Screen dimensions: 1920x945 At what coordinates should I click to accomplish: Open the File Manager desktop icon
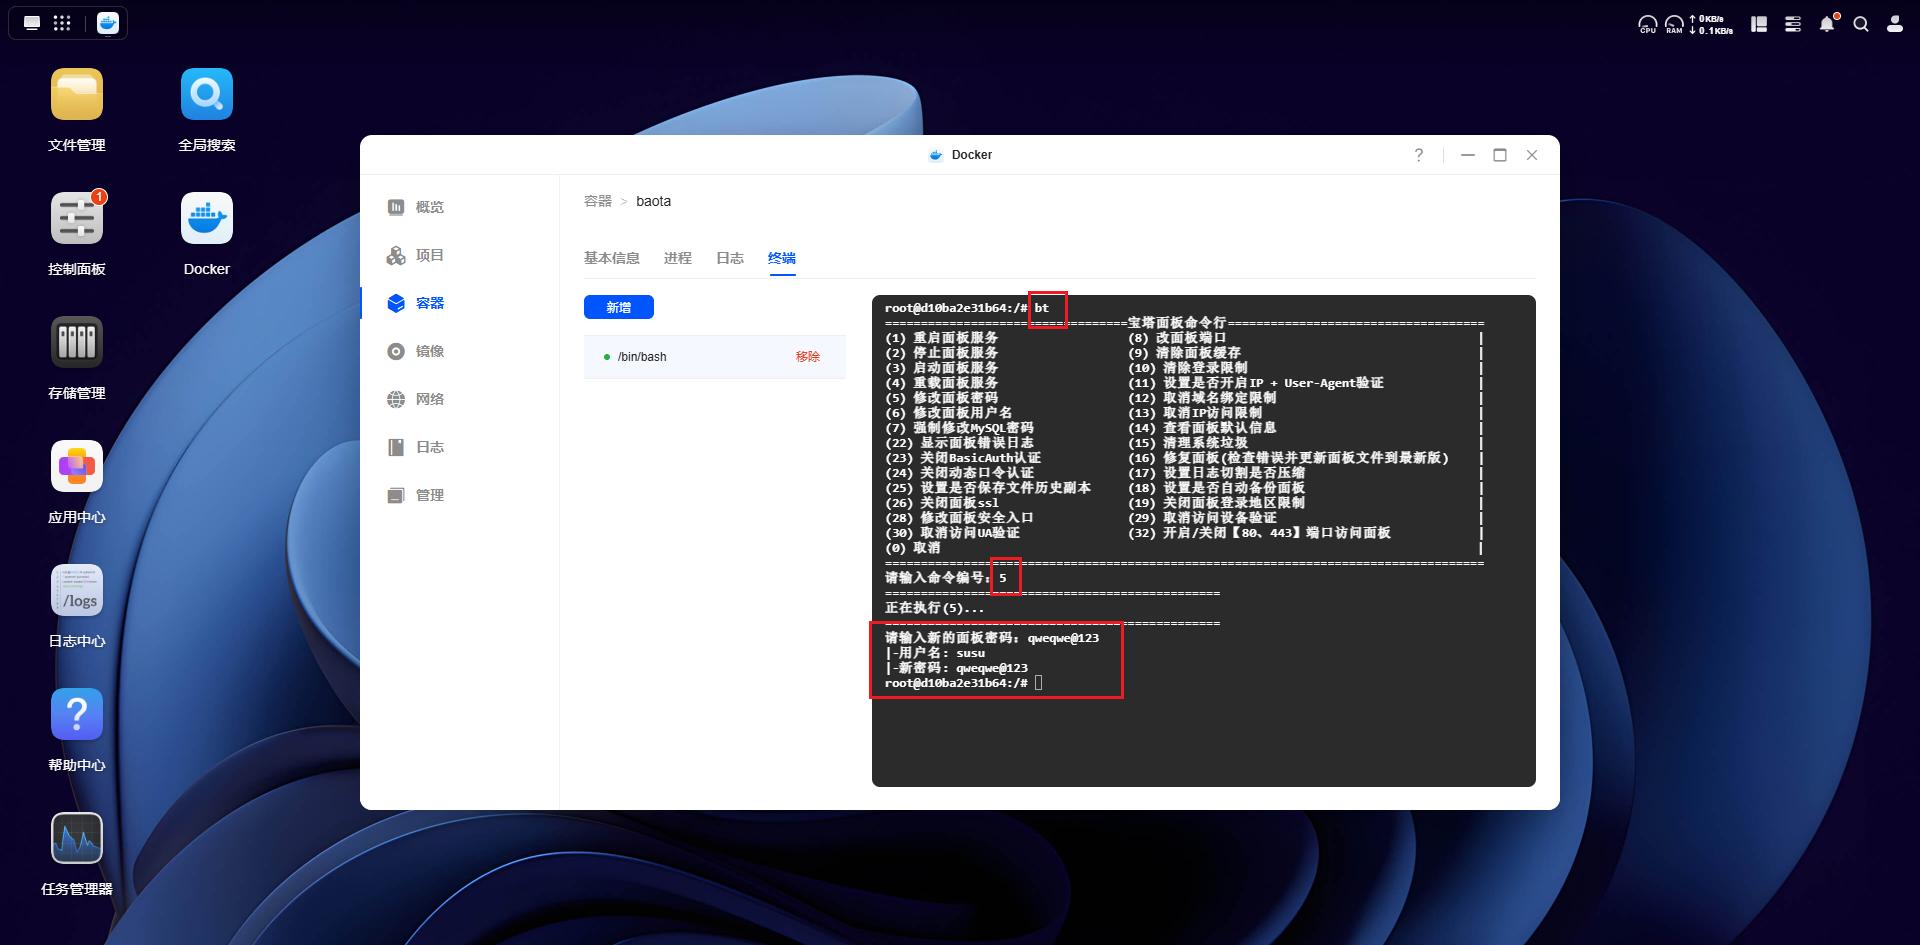pyautogui.click(x=77, y=95)
